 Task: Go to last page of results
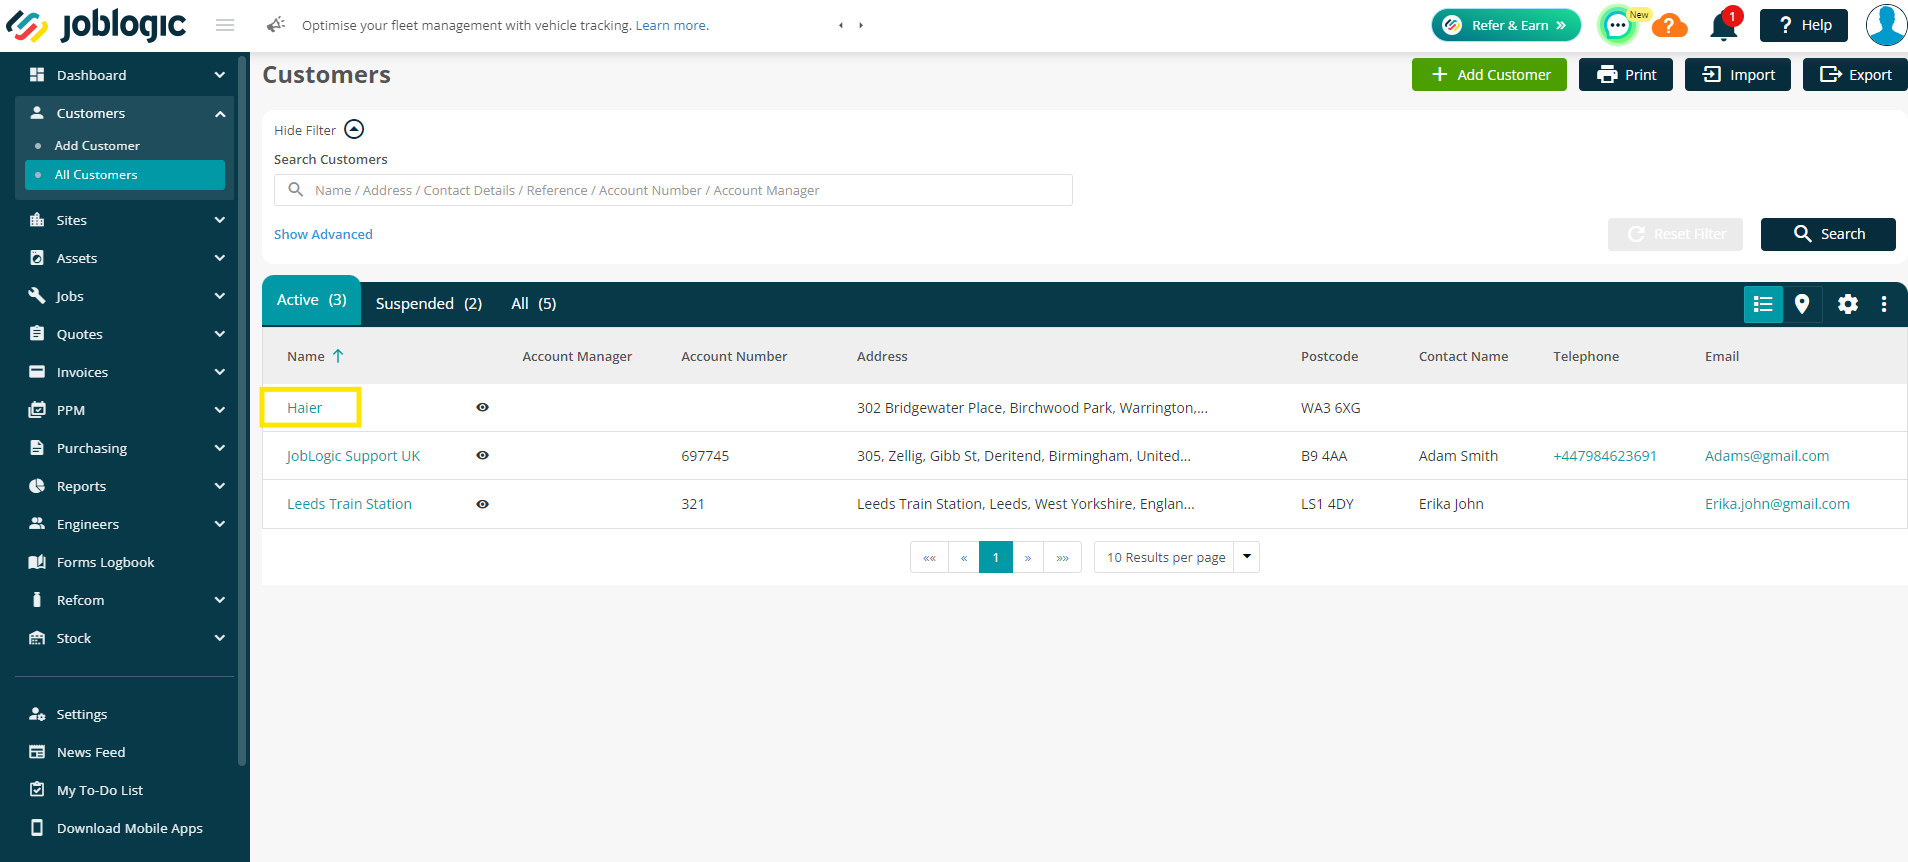1062,557
